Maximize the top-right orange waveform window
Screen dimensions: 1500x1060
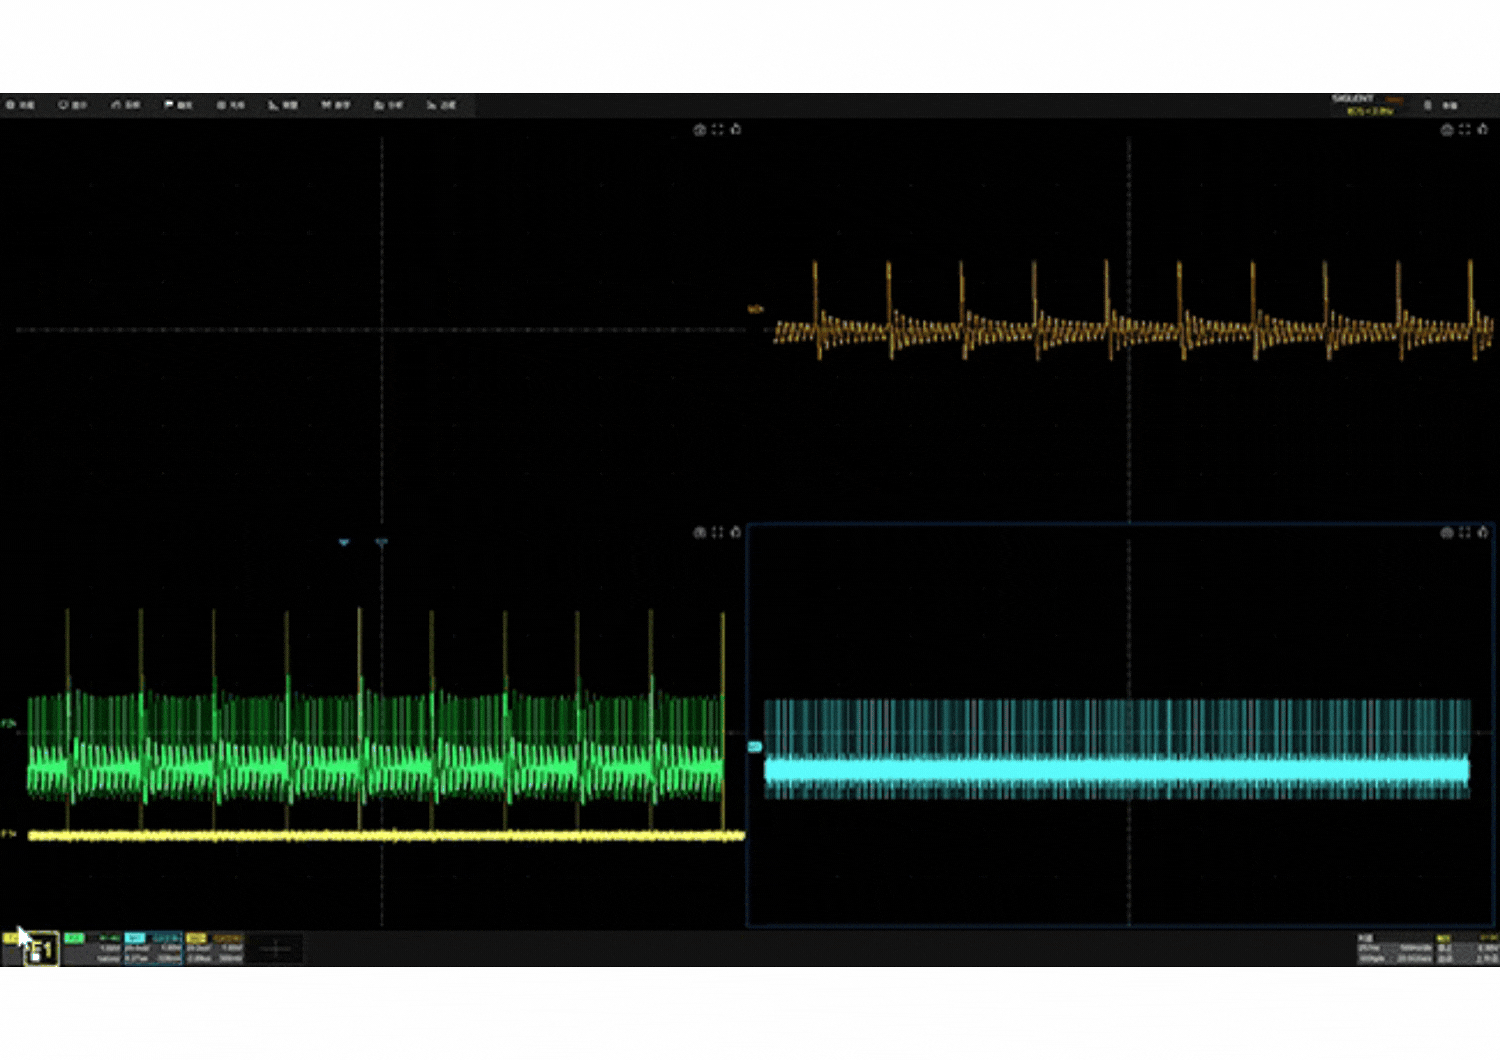tap(1464, 130)
